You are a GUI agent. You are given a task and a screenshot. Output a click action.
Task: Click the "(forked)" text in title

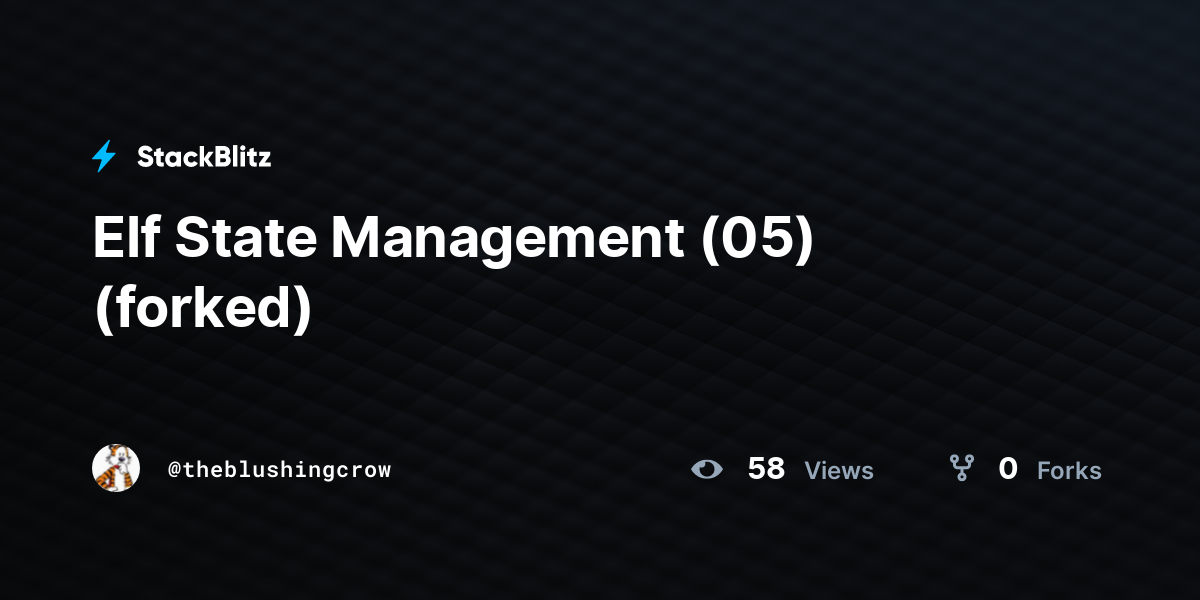[x=203, y=309]
